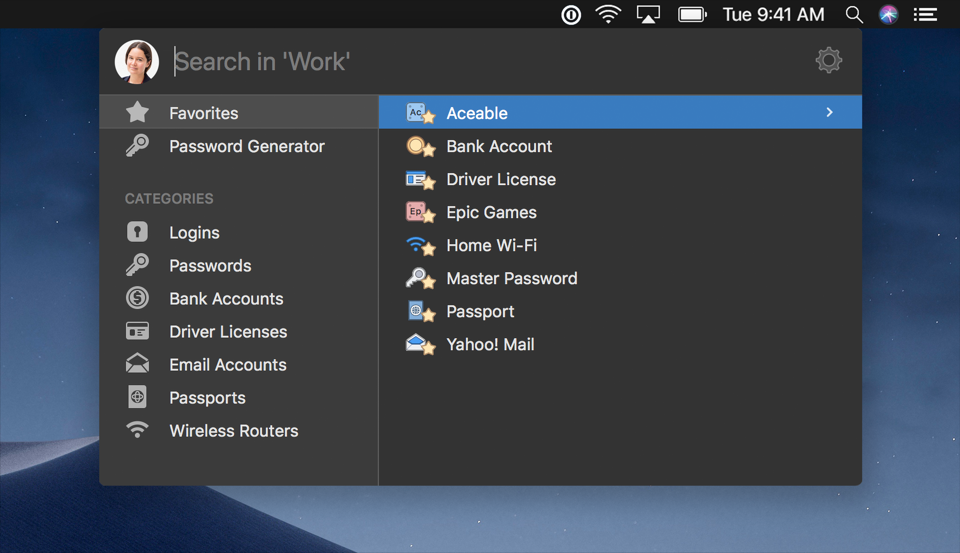
Task: Open the AirPlay display menu
Action: click(648, 14)
